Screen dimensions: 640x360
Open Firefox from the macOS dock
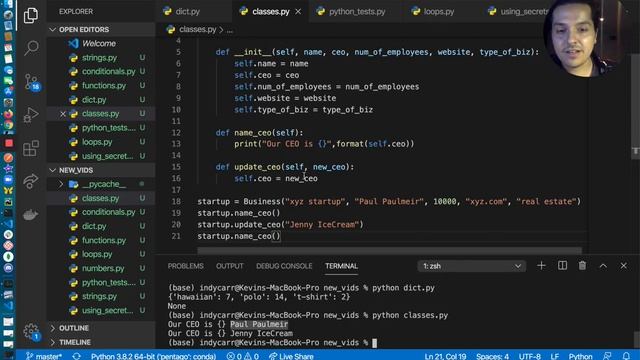tap(8, 113)
